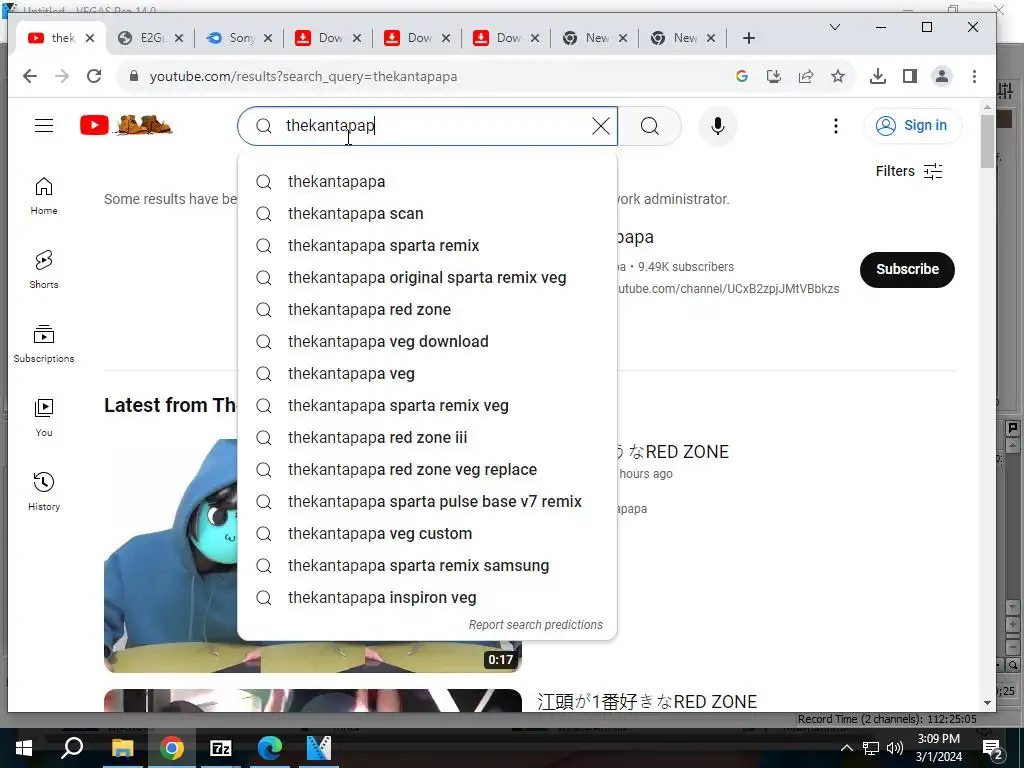Select thekantapapa sparta remix samsung
The height and width of the screenshot is (768, 1024).
427,566
